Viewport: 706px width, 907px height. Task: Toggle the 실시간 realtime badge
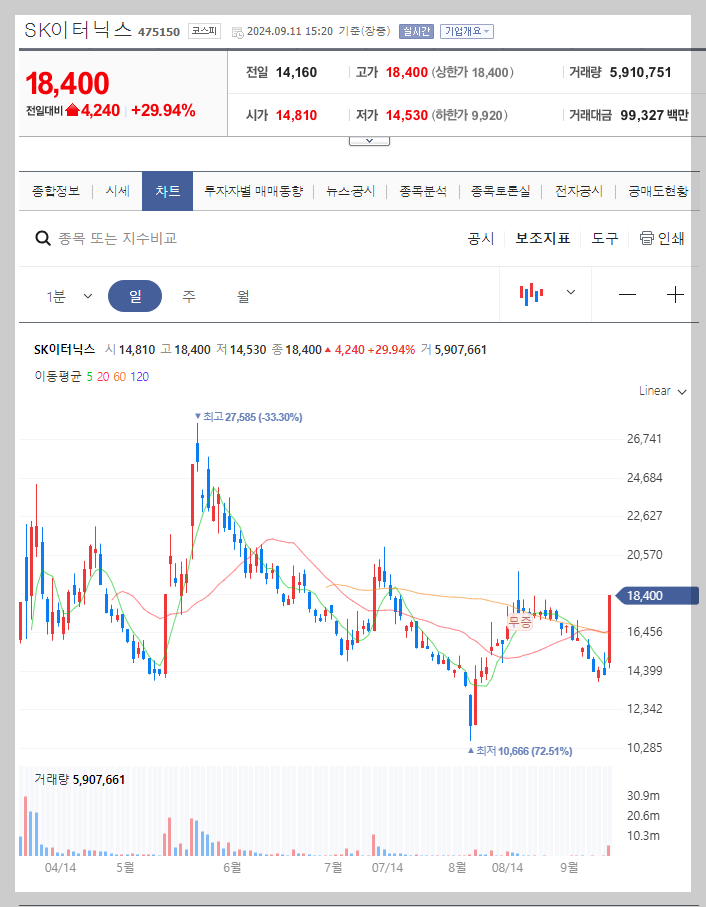[x=416, y=31]
